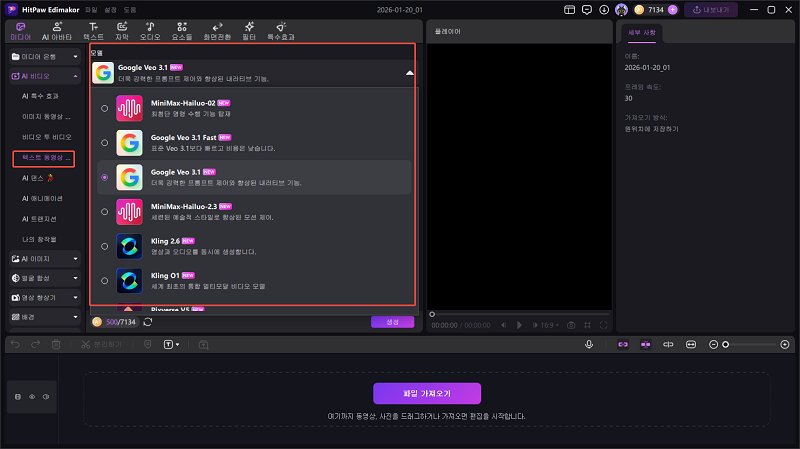Open the 텍스트 (Text) tool tab
This screenshot has width=800, height=449.
point(93,31)
